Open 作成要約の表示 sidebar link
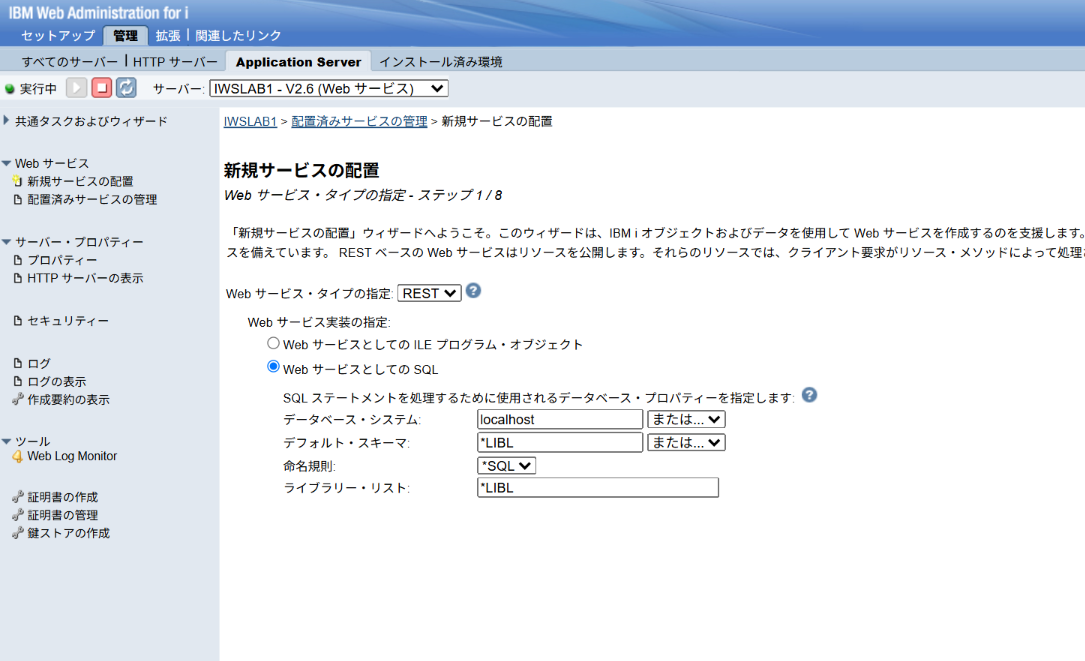The height and width of the screenshot is (661, 1085). click(69, 399)
